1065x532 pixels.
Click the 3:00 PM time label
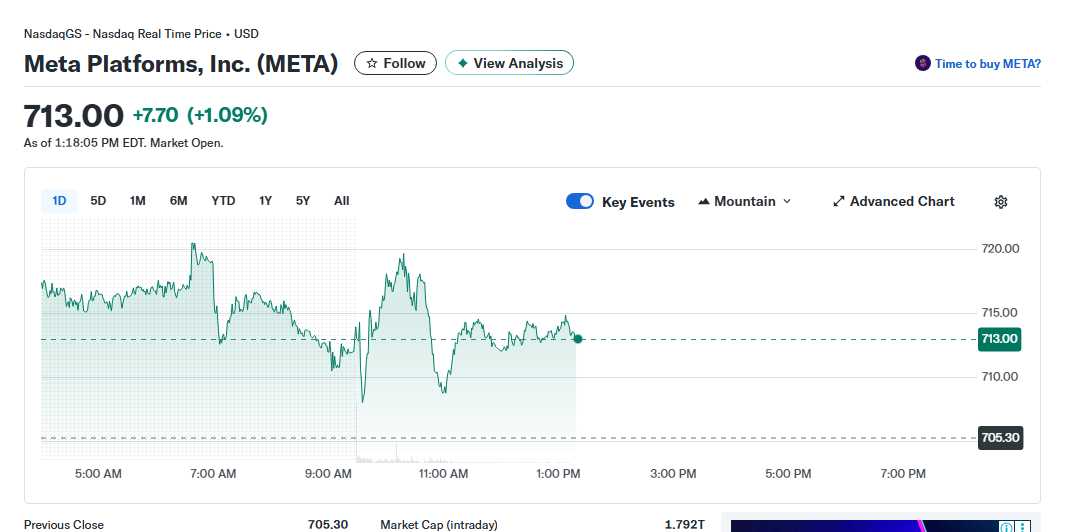pyautogui.click(x=673, y=474)
